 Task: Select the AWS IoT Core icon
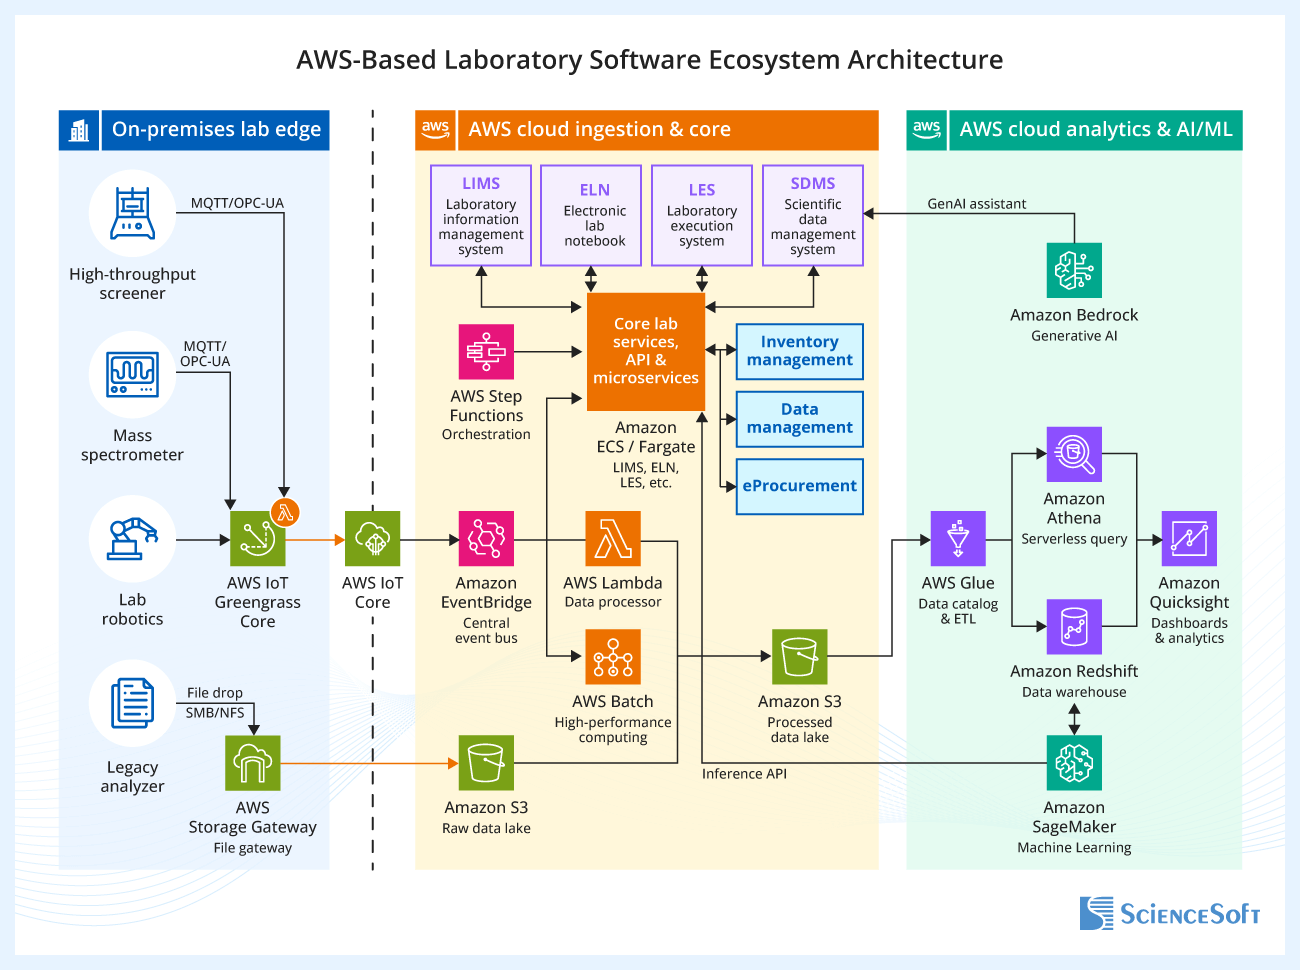(372, 538)
